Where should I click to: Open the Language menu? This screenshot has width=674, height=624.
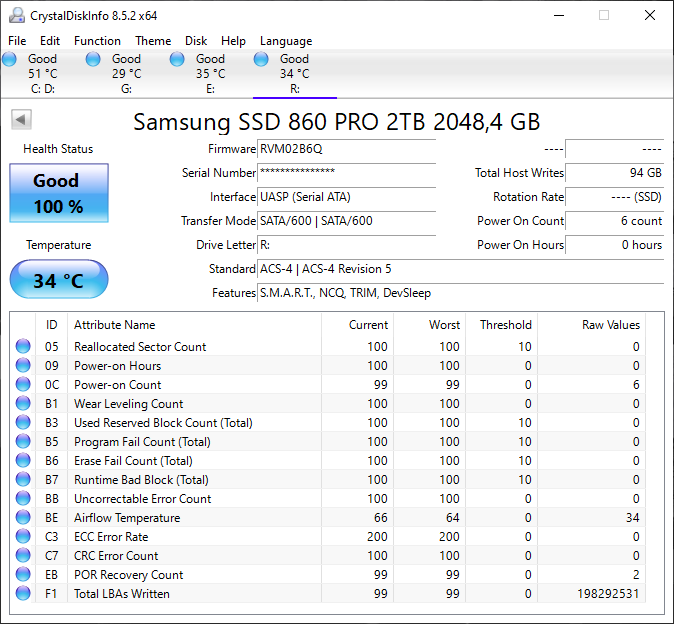coord(286,41)
